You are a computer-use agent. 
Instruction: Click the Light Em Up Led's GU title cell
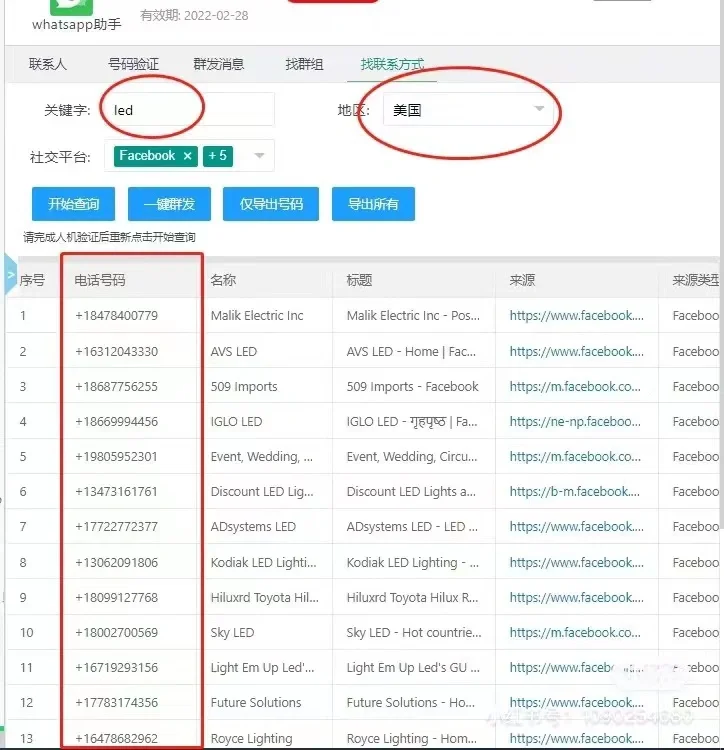(413, 667)
